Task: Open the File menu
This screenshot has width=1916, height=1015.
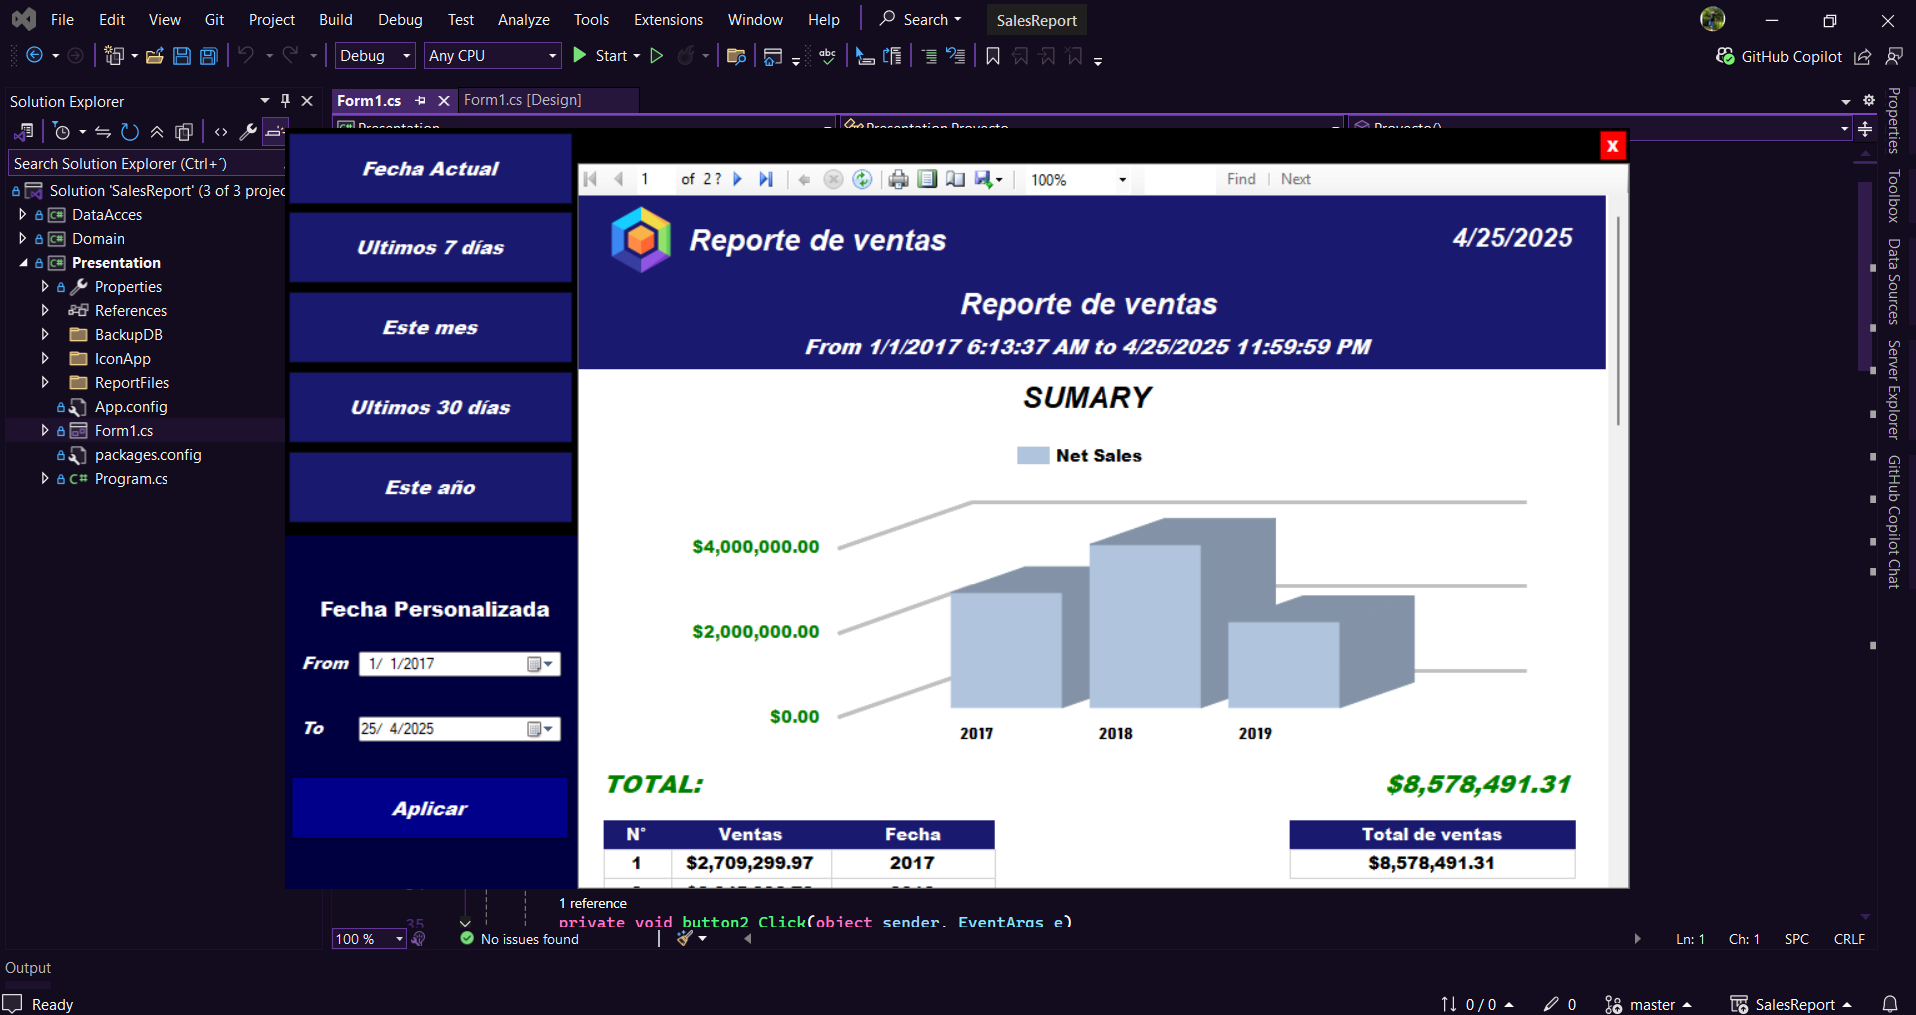Action: [x=62, y=20]
